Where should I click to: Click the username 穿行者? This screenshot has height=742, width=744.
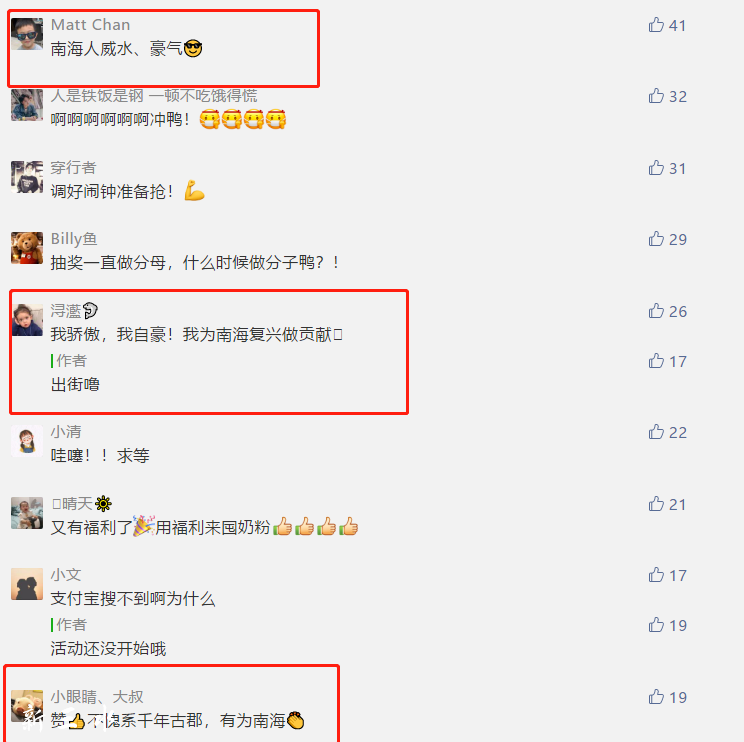pos(73,167)
